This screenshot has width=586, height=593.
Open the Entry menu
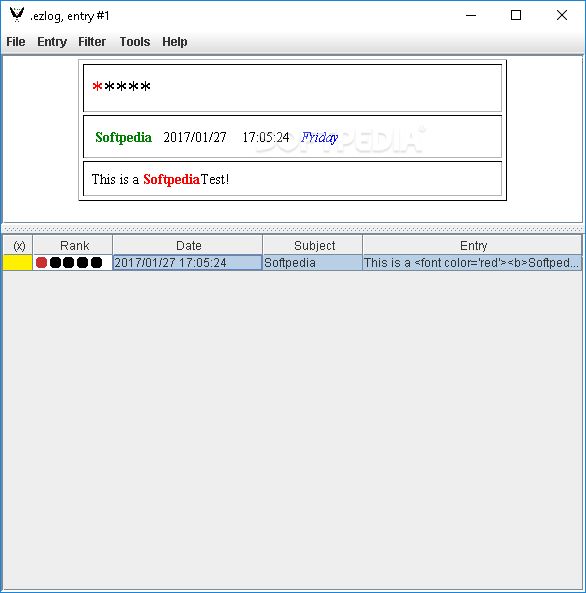click(52, 42)
